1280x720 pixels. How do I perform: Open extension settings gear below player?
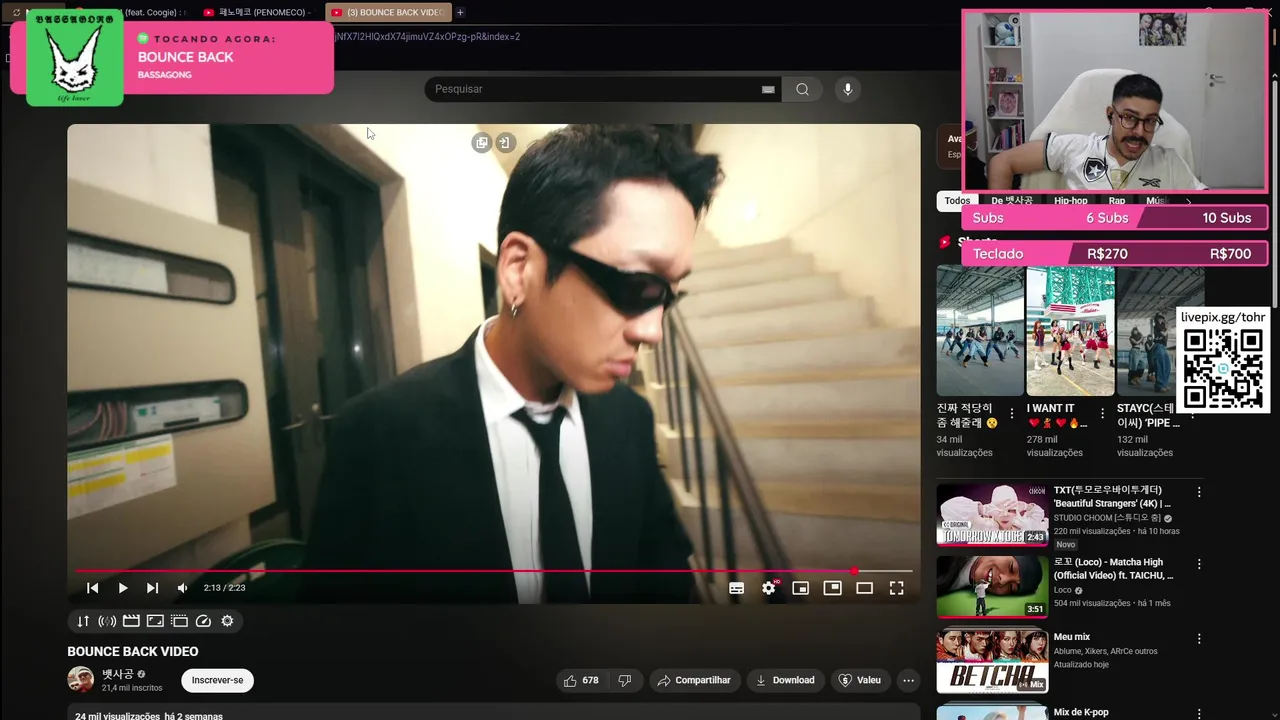227,621
